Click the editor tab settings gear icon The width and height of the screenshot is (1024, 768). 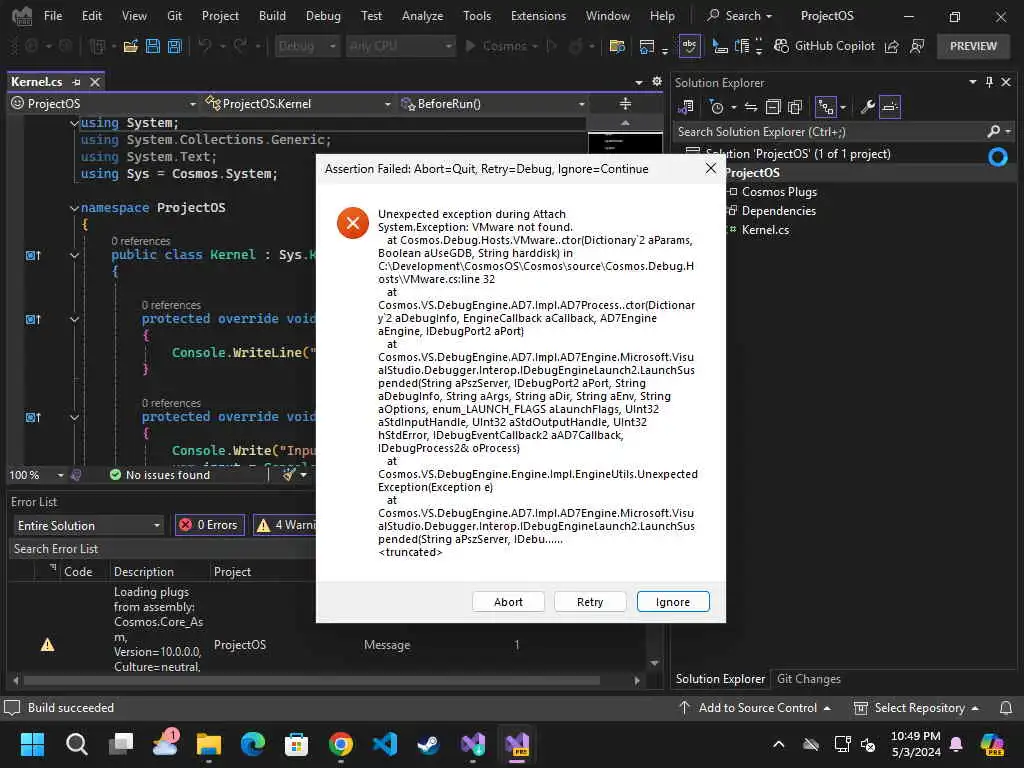click(x=657, y=82)
